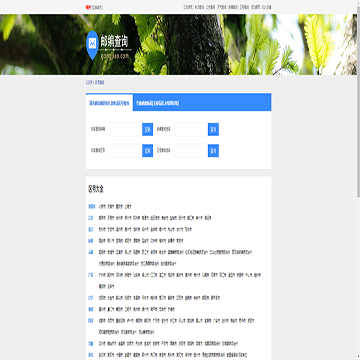Click the small red icon in top bar
The width and height of the screenshot is (360, 360).
click(88, 7)
